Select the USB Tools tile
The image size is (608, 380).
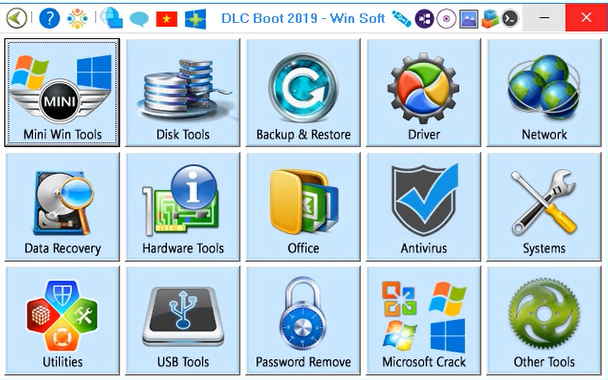[x=183, y=320]
